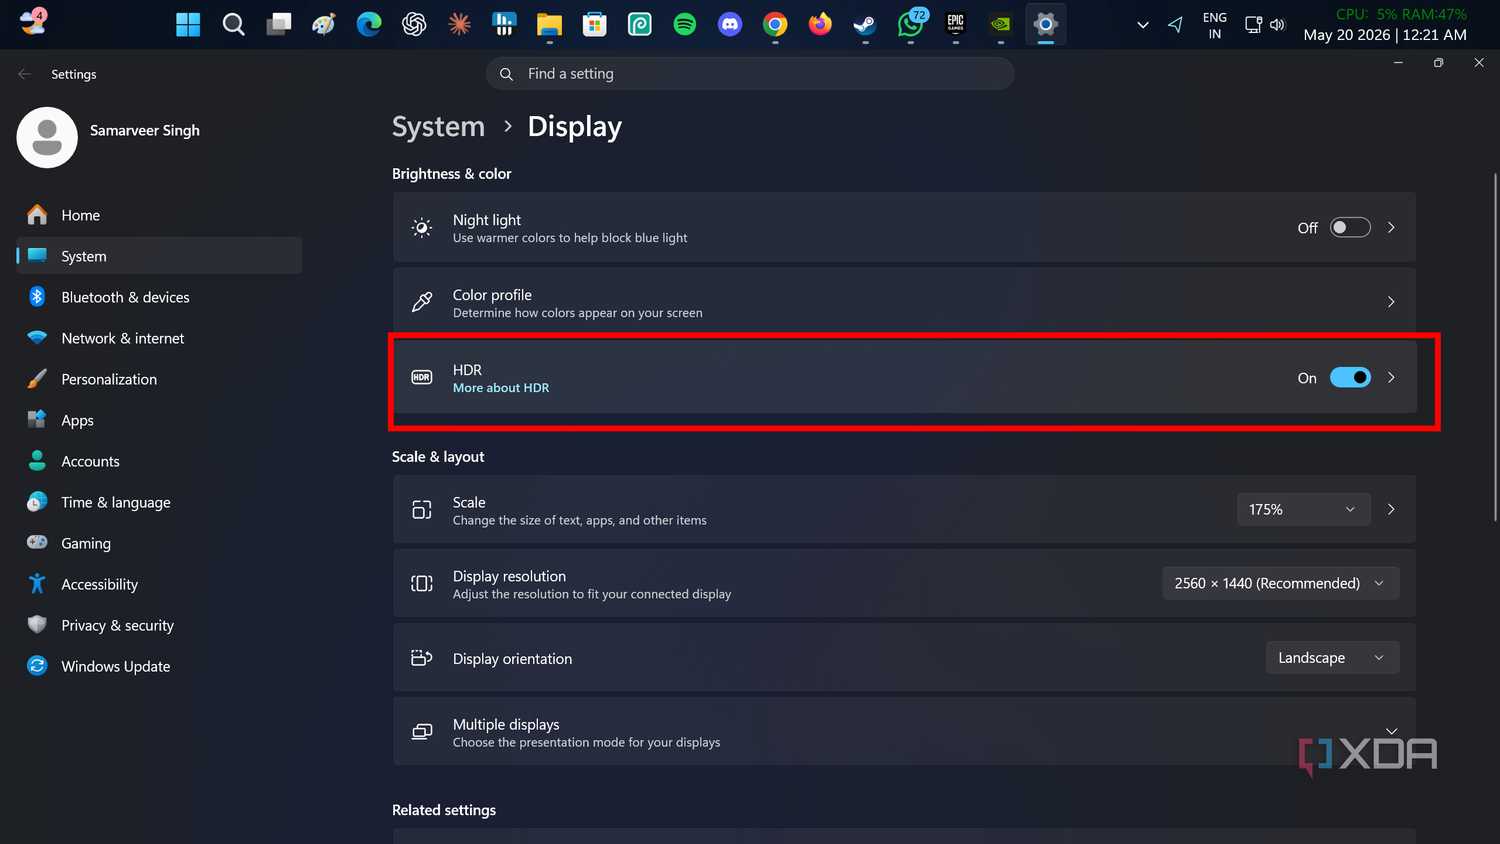This screenshot has height=844, width=1500.
Task: Open Bluetooth & devices settings
Action: tap(160, 297)
